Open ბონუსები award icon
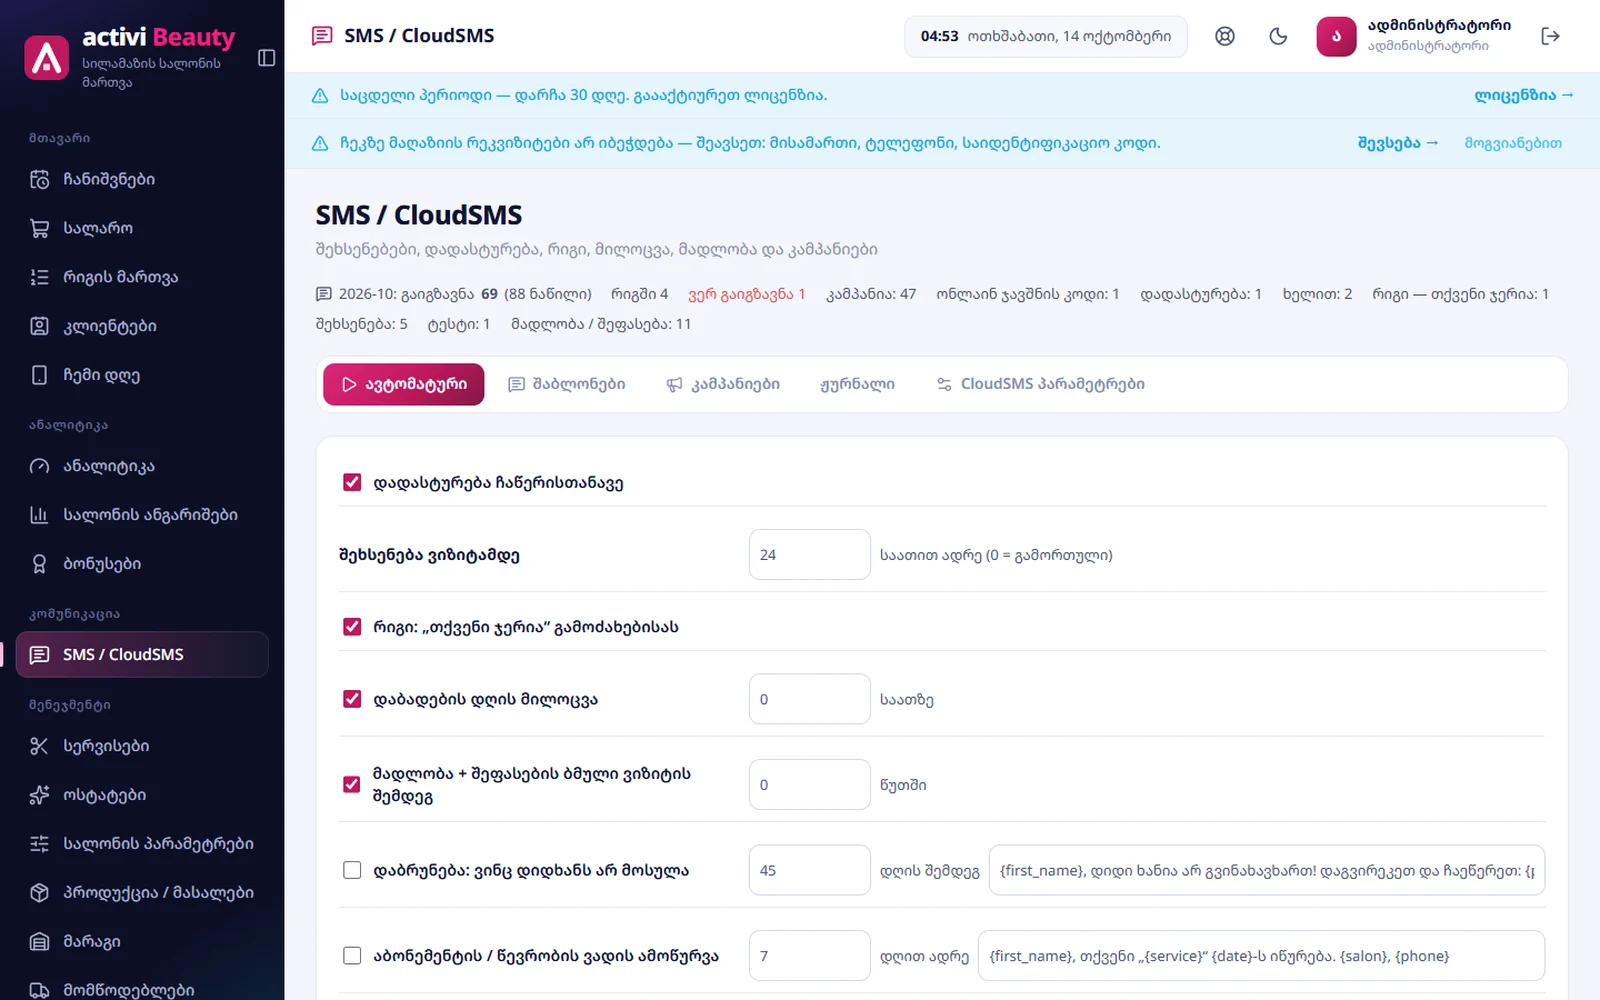 (39, 564)
